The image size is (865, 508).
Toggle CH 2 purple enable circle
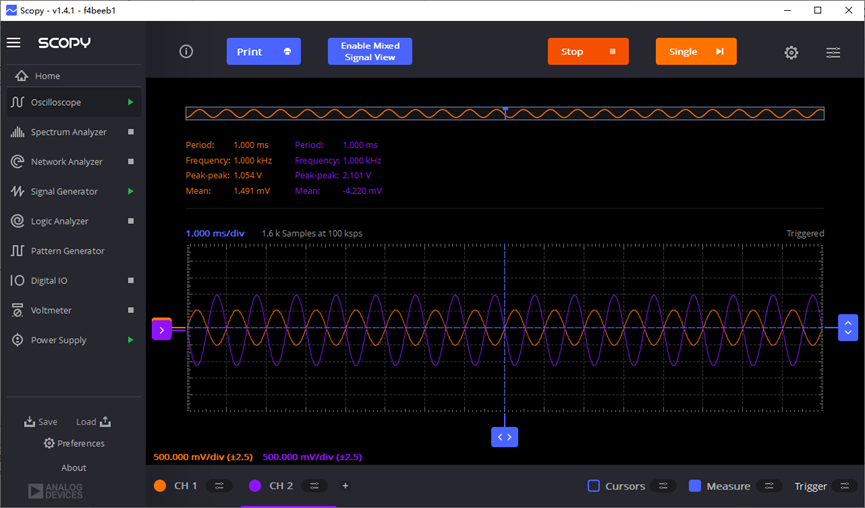[x=255, y=485]
